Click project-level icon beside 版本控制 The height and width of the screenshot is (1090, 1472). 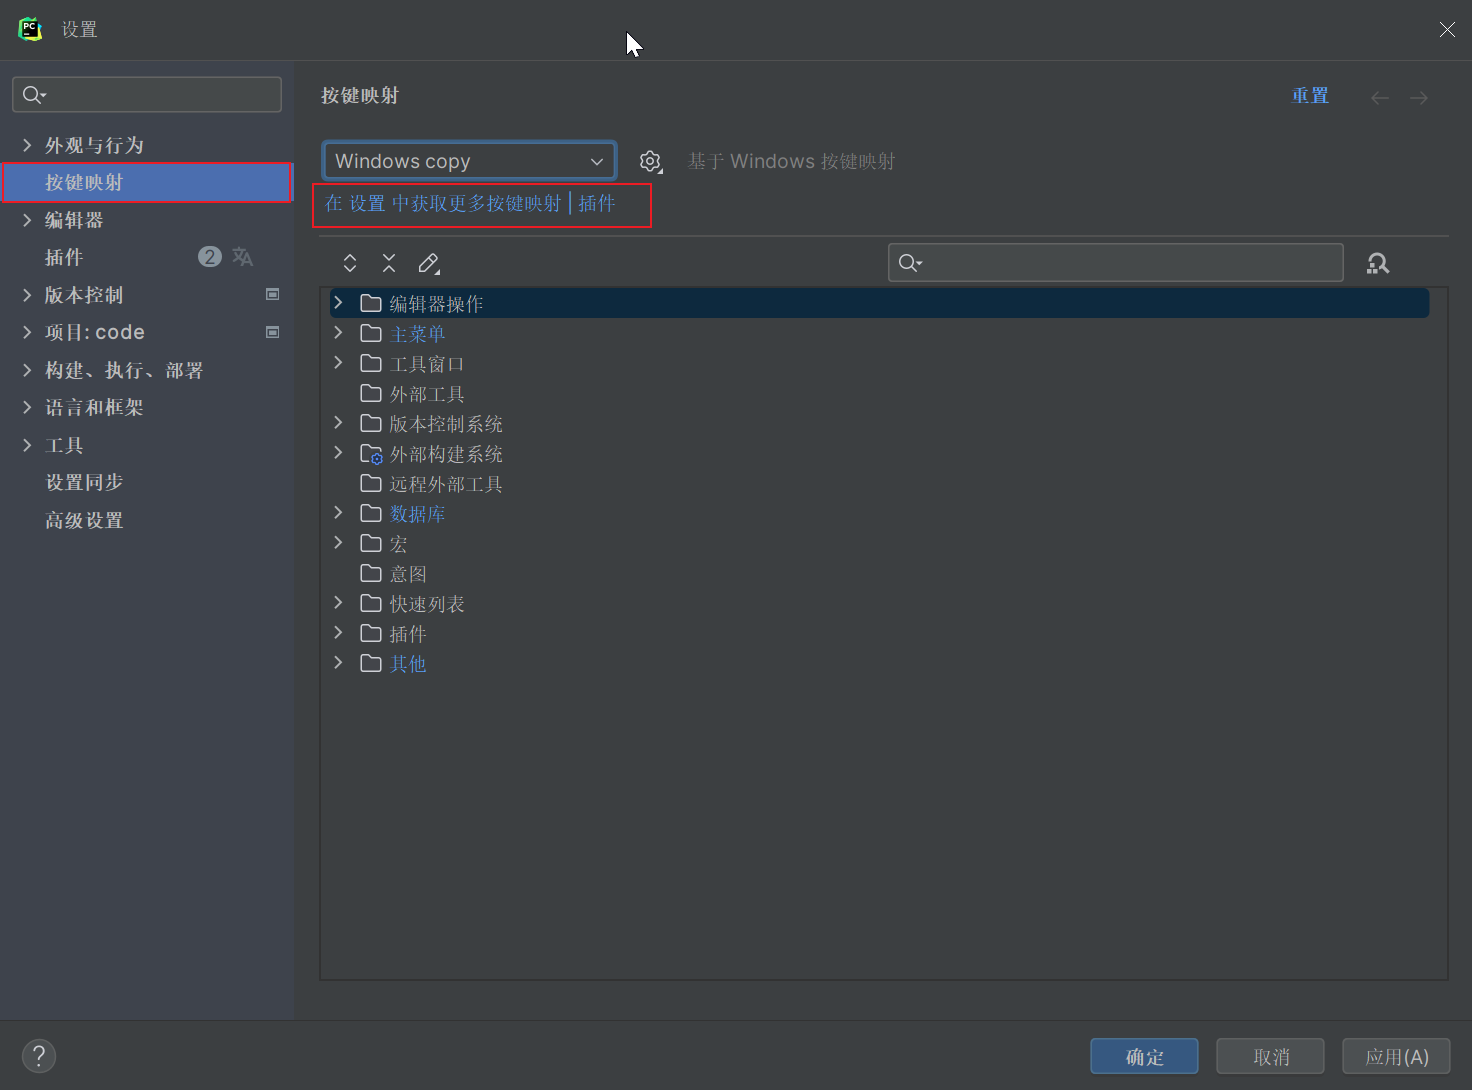coord(272,294)
